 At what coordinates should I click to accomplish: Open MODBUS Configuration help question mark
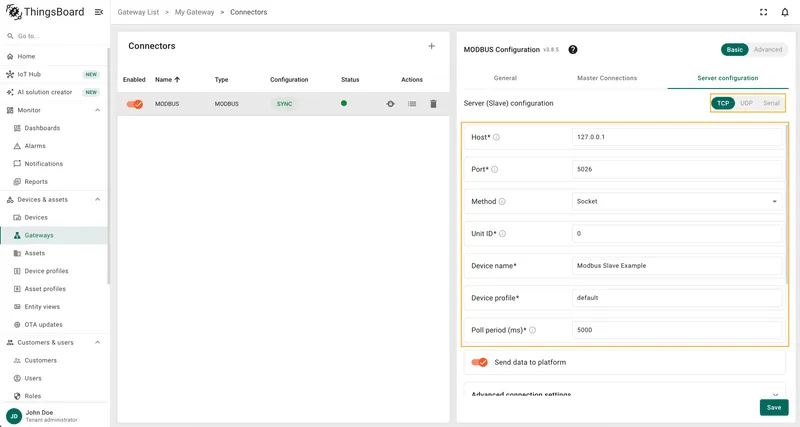point(572,49)
